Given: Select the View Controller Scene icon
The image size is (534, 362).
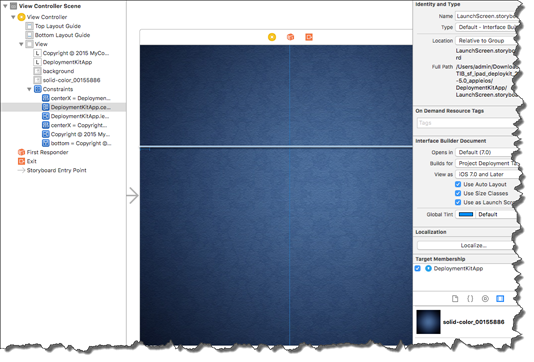Looking at the screenshot, I should coord(14,6).
